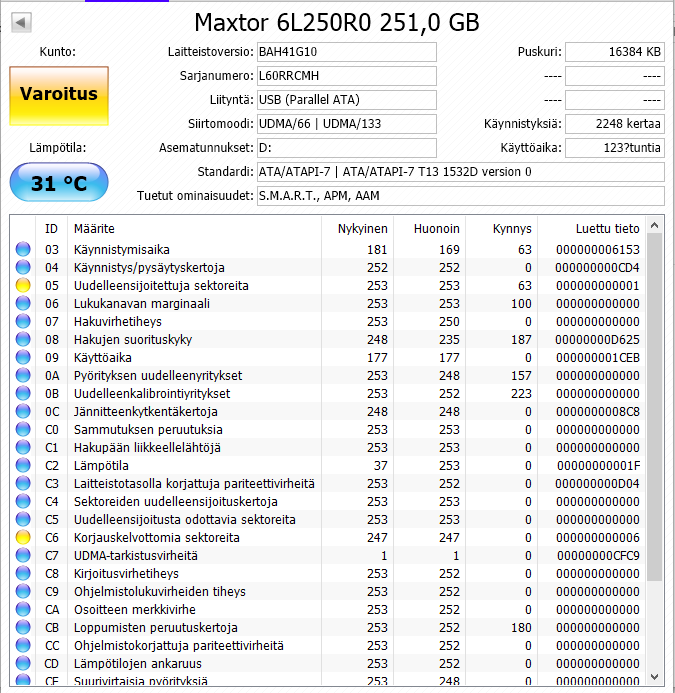
Task: Click current value 37 in Lämpötila row
Action: pyautogui.click(x=380, y=465)
